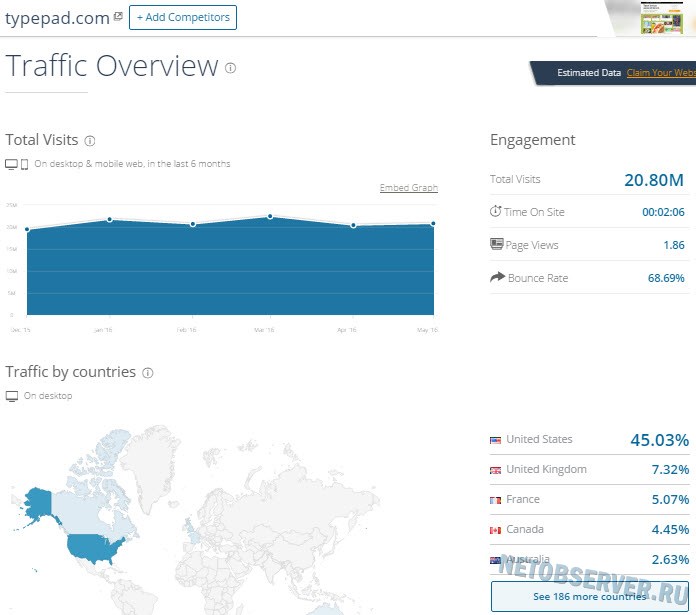Click the Canada country name
Screen dimensions: 696x615
pyautogui.click(x=525, y=529)
